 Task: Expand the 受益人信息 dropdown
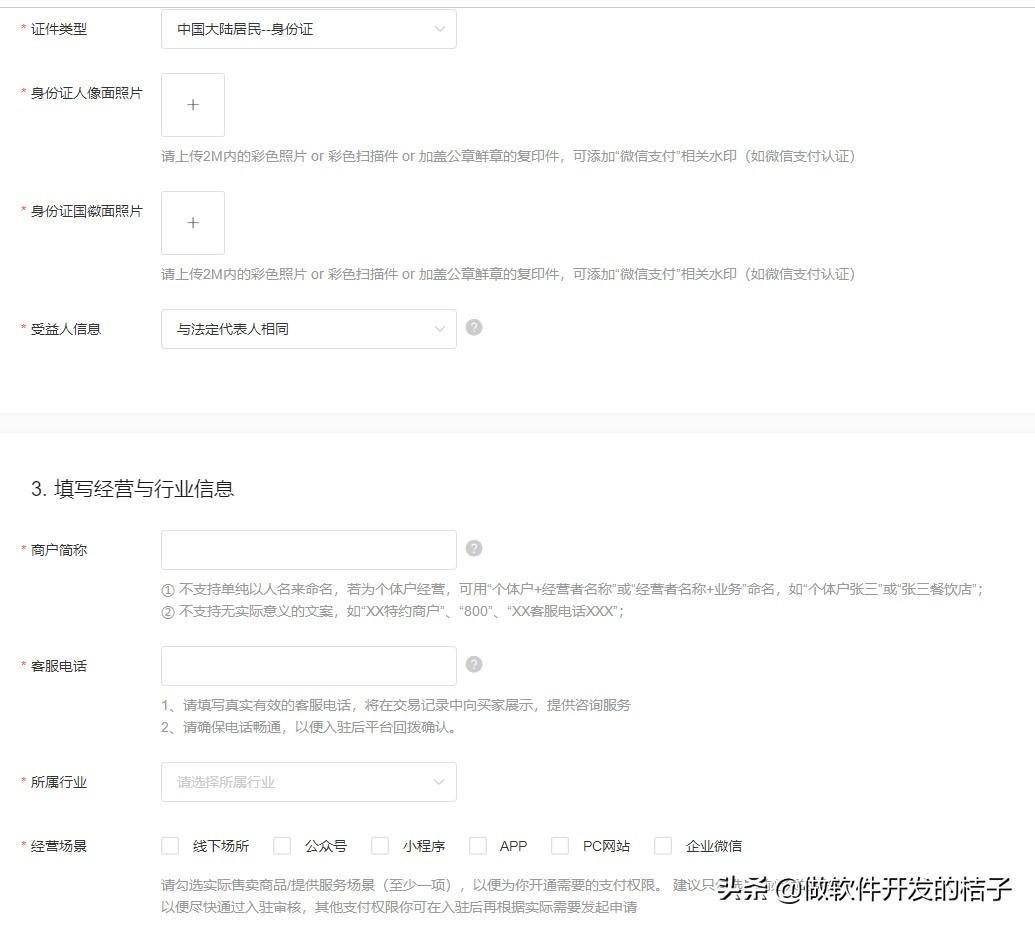308,329
